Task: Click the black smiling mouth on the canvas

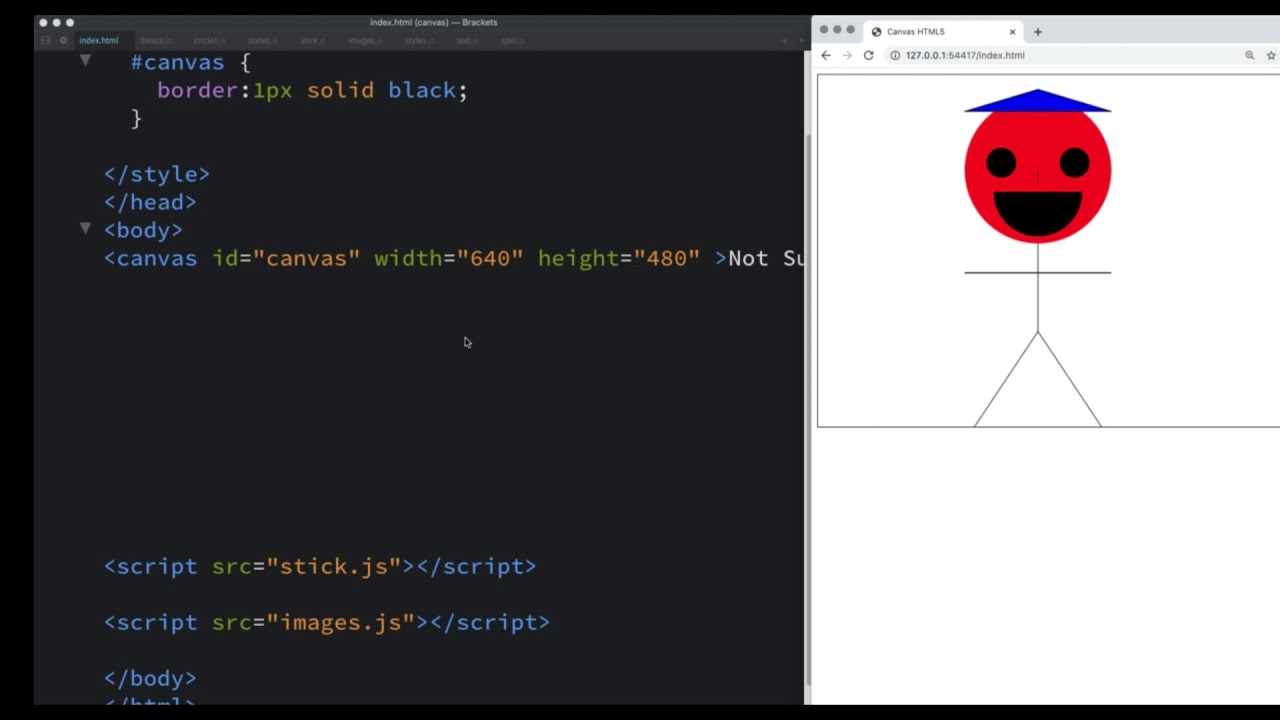Action: click(x=1038, y=214)
